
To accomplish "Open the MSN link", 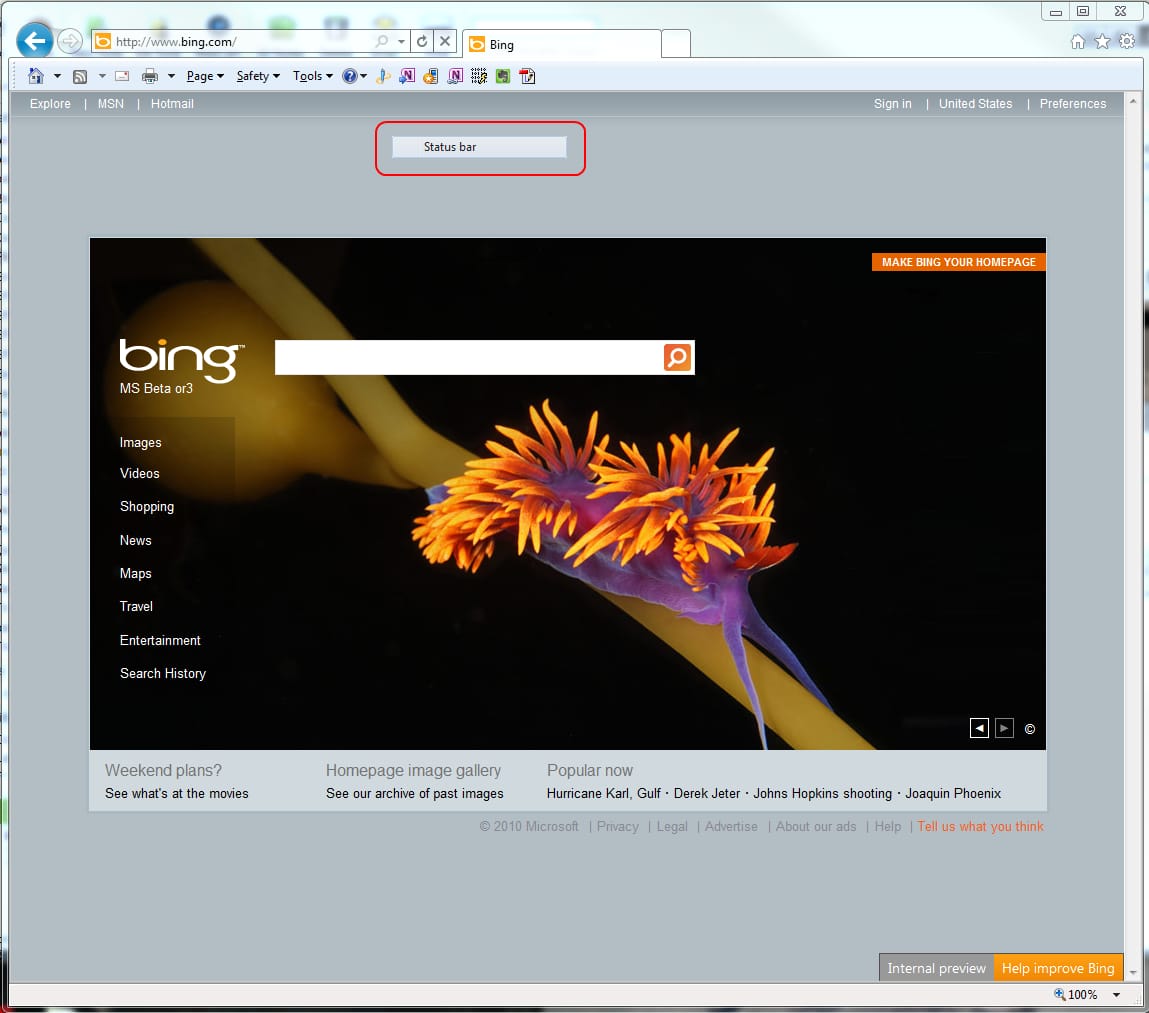I will [x=111, y=103].
